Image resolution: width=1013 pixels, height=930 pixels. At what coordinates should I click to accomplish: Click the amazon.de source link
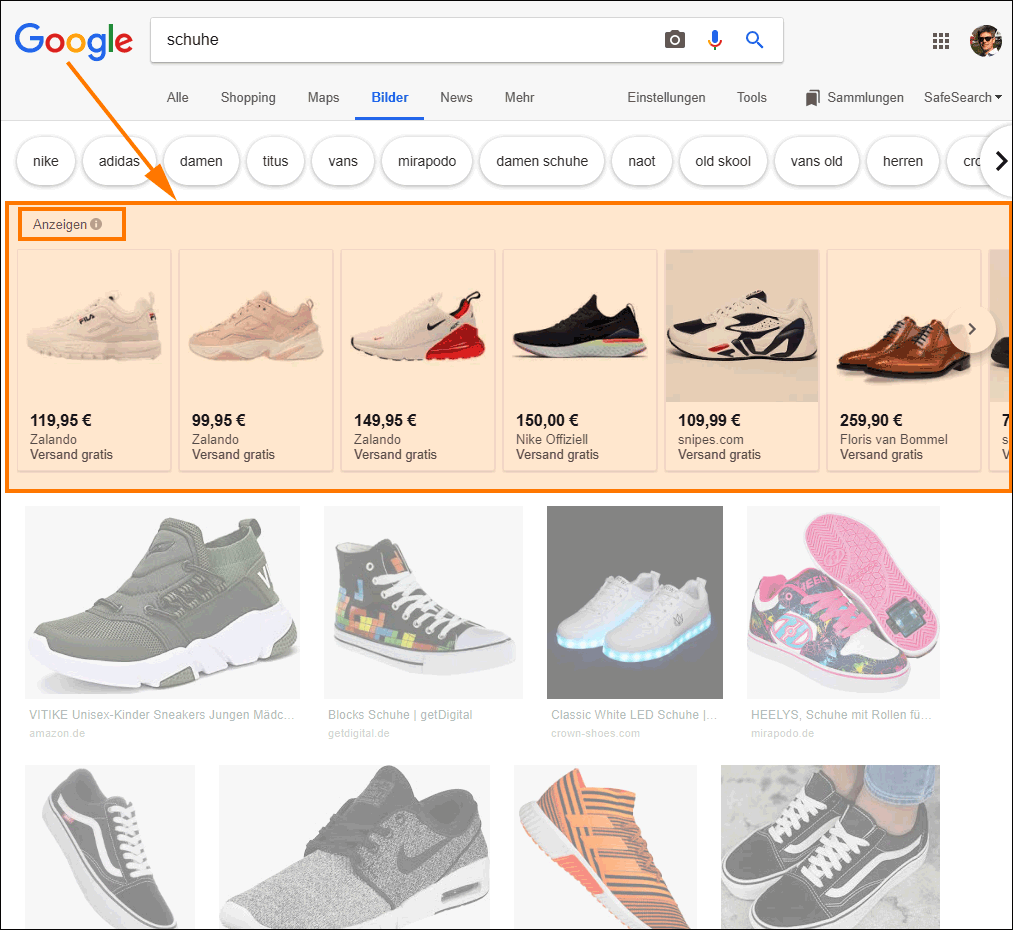[57, 734]
